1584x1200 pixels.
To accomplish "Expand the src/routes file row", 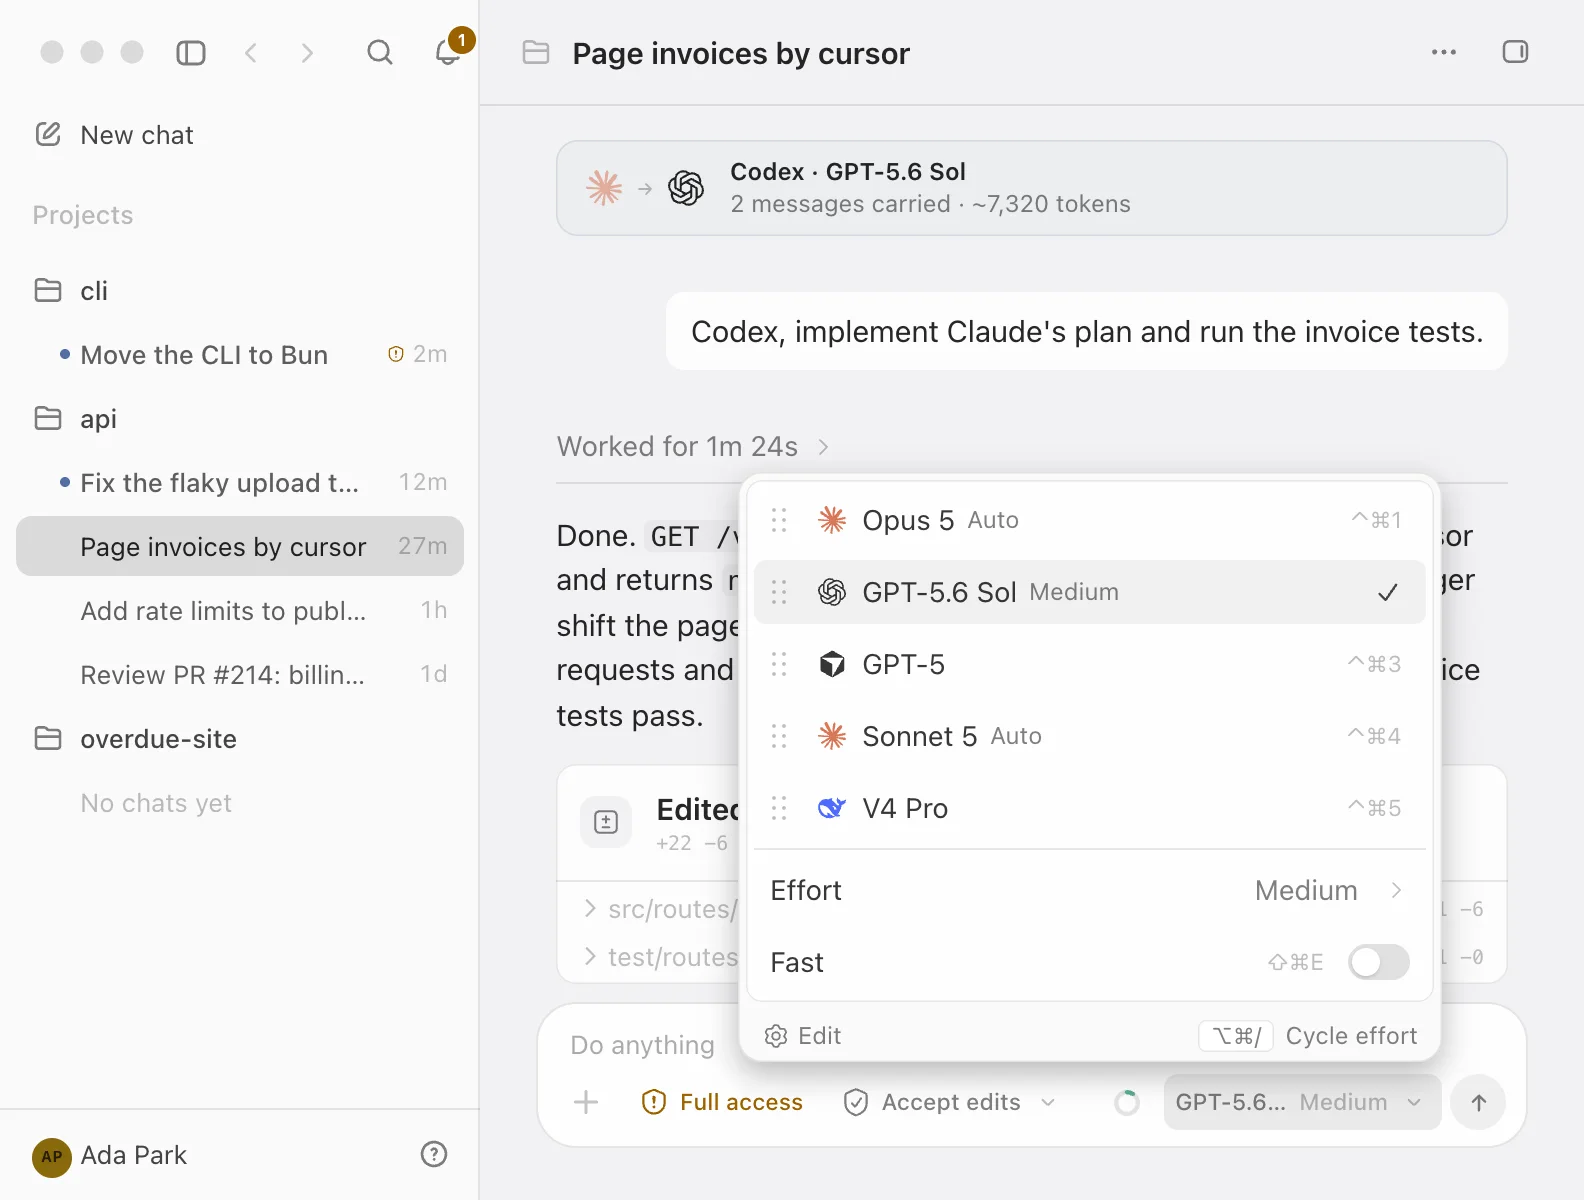I will click(661, 909).
